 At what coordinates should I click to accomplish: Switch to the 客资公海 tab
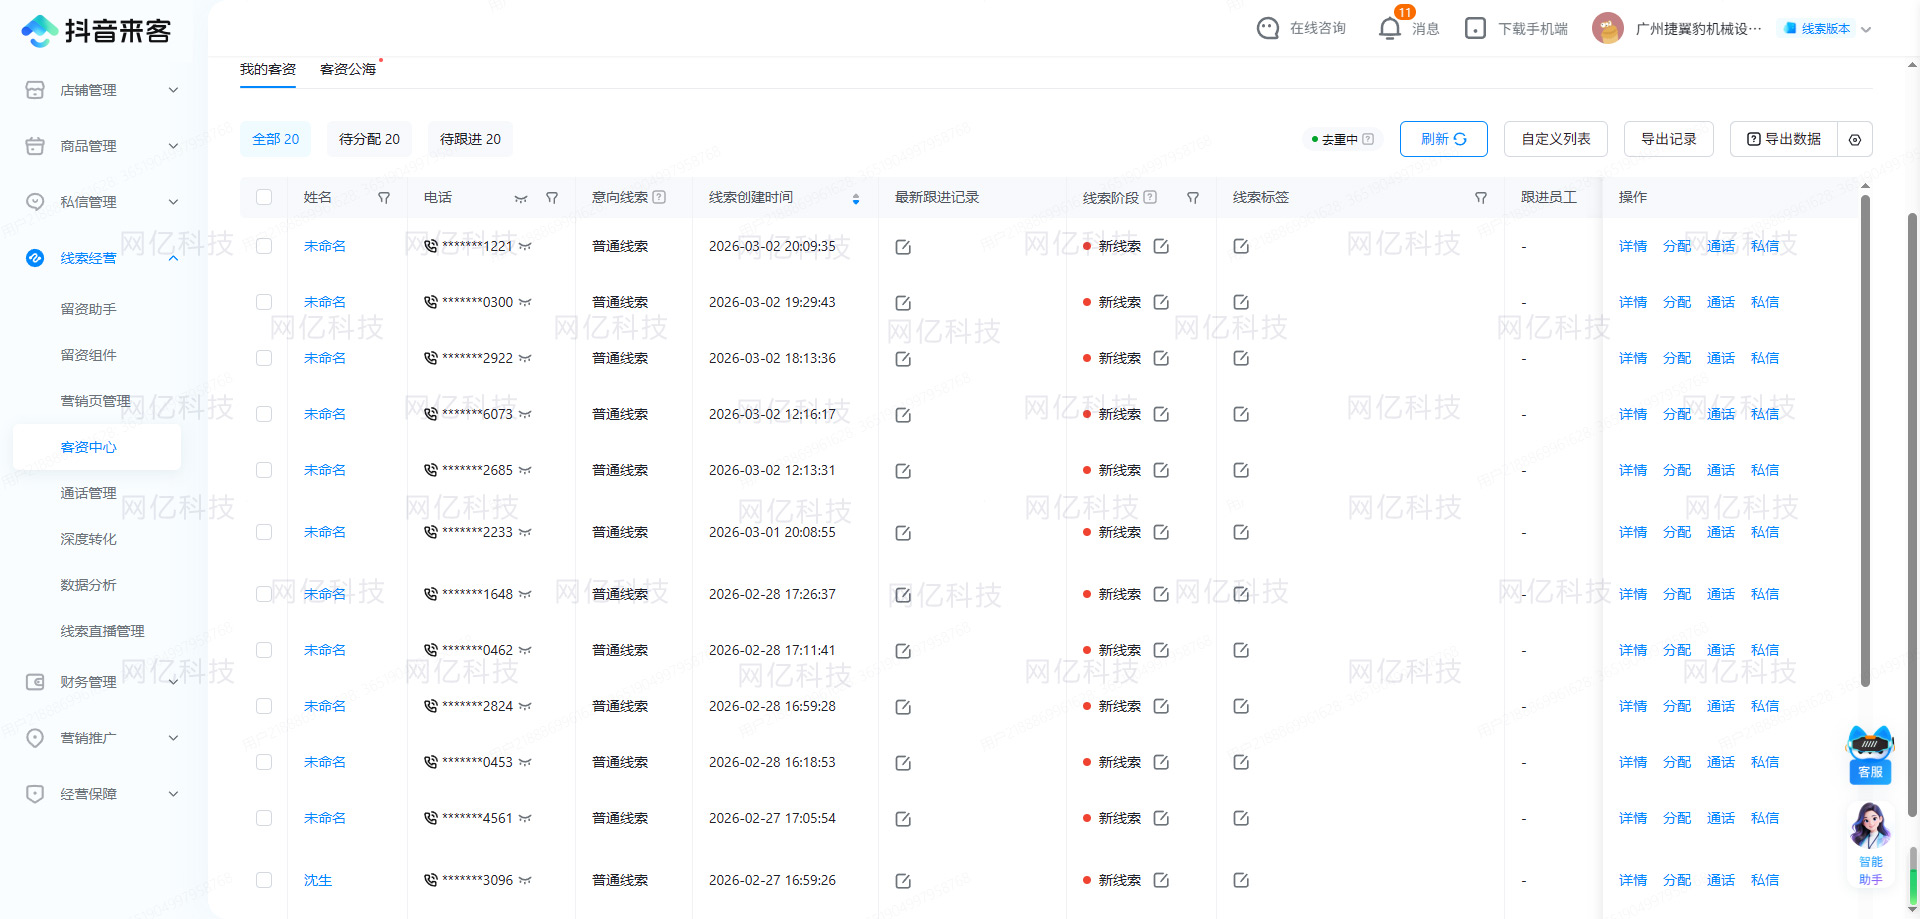(x=348, y=69)
